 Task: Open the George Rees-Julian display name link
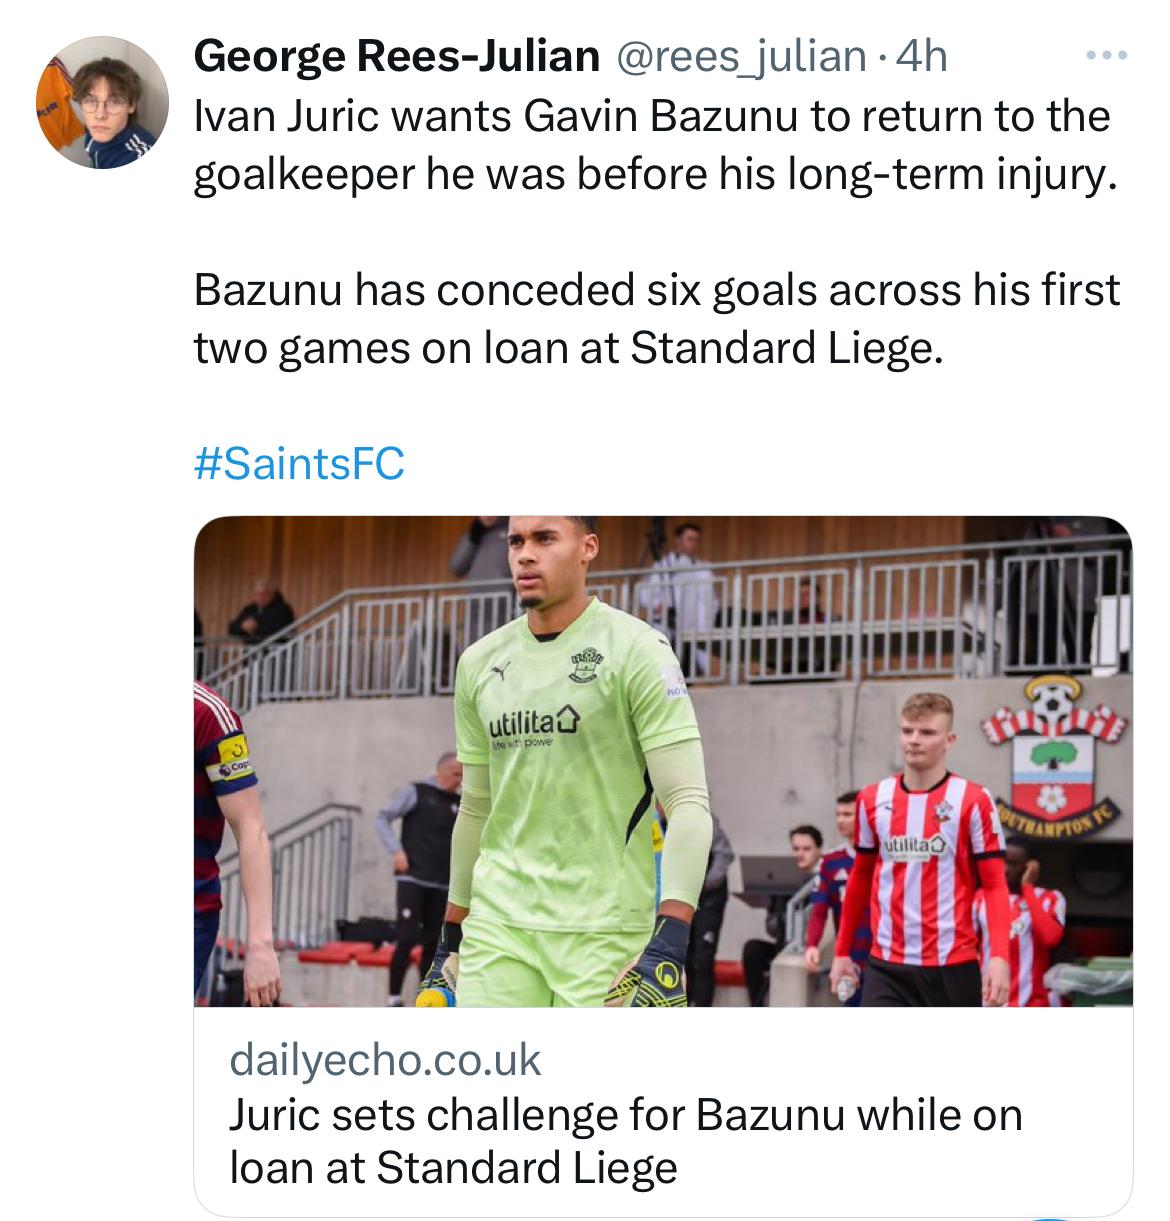pyautogui.click(x=396, y=56)
